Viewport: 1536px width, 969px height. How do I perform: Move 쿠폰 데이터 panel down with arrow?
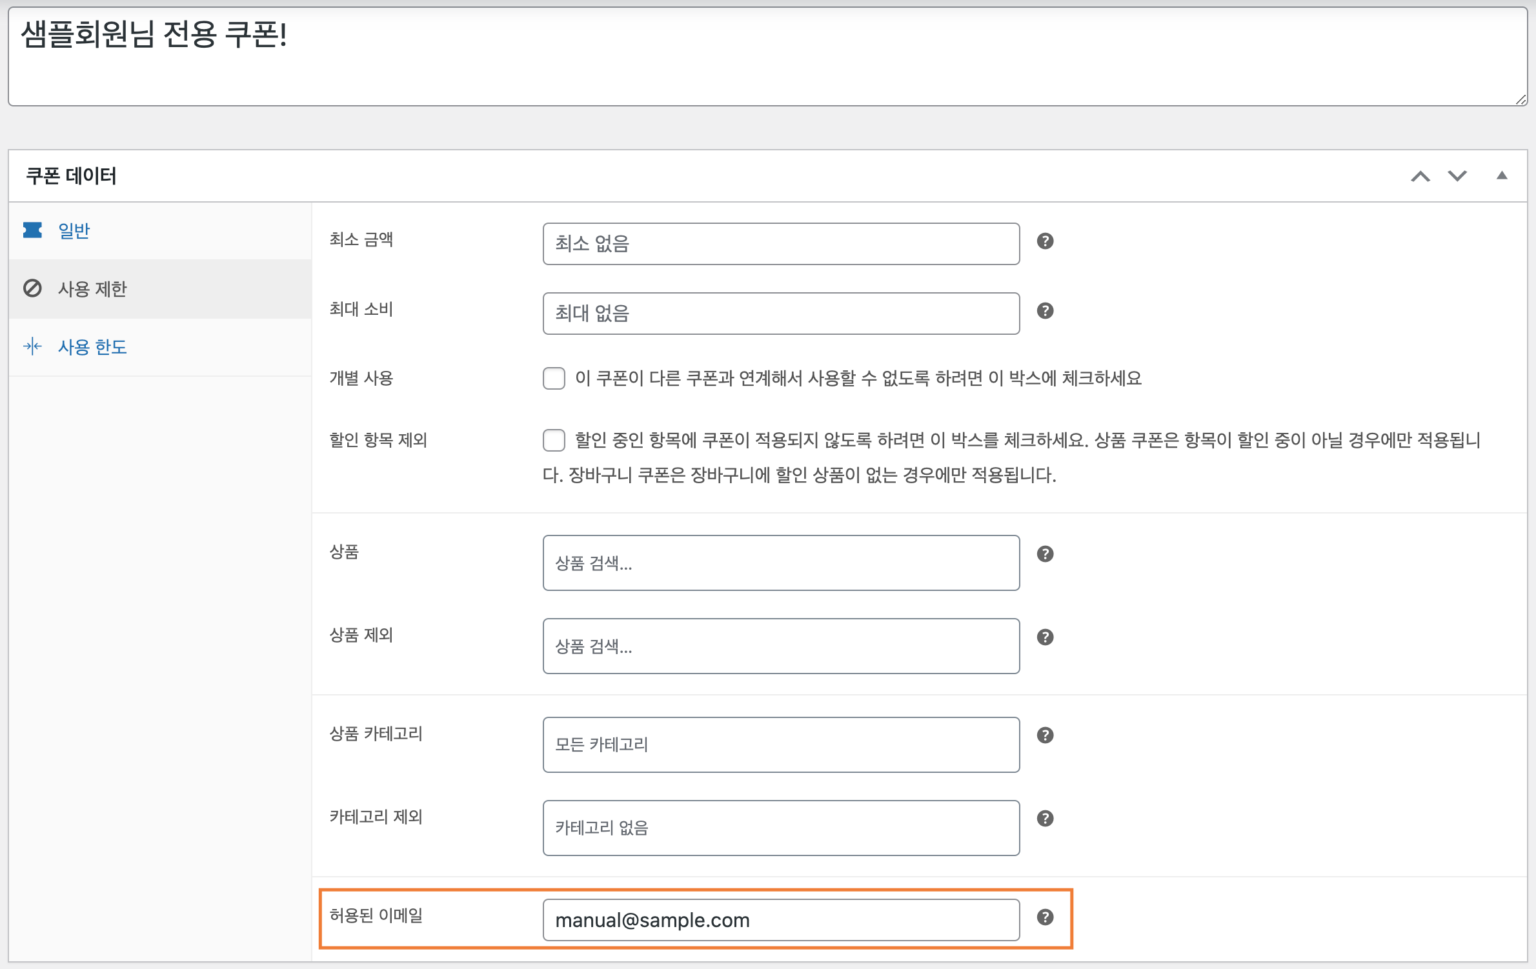click(x=1458, y=176)
